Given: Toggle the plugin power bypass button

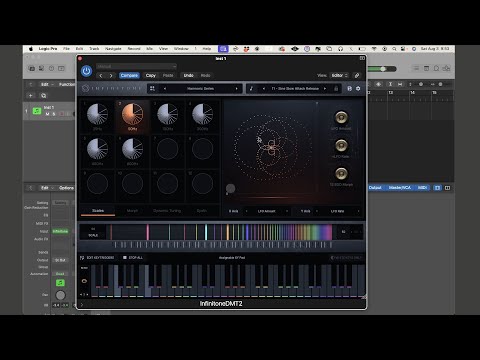Looking at the screenshot, I should coord(86,71).
